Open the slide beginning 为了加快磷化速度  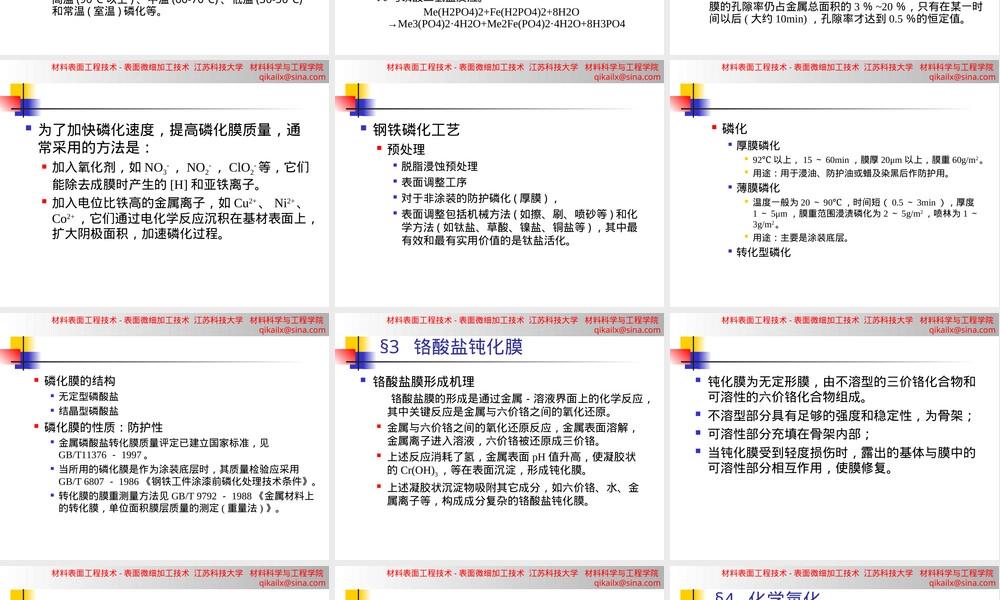tap(165, 184)
